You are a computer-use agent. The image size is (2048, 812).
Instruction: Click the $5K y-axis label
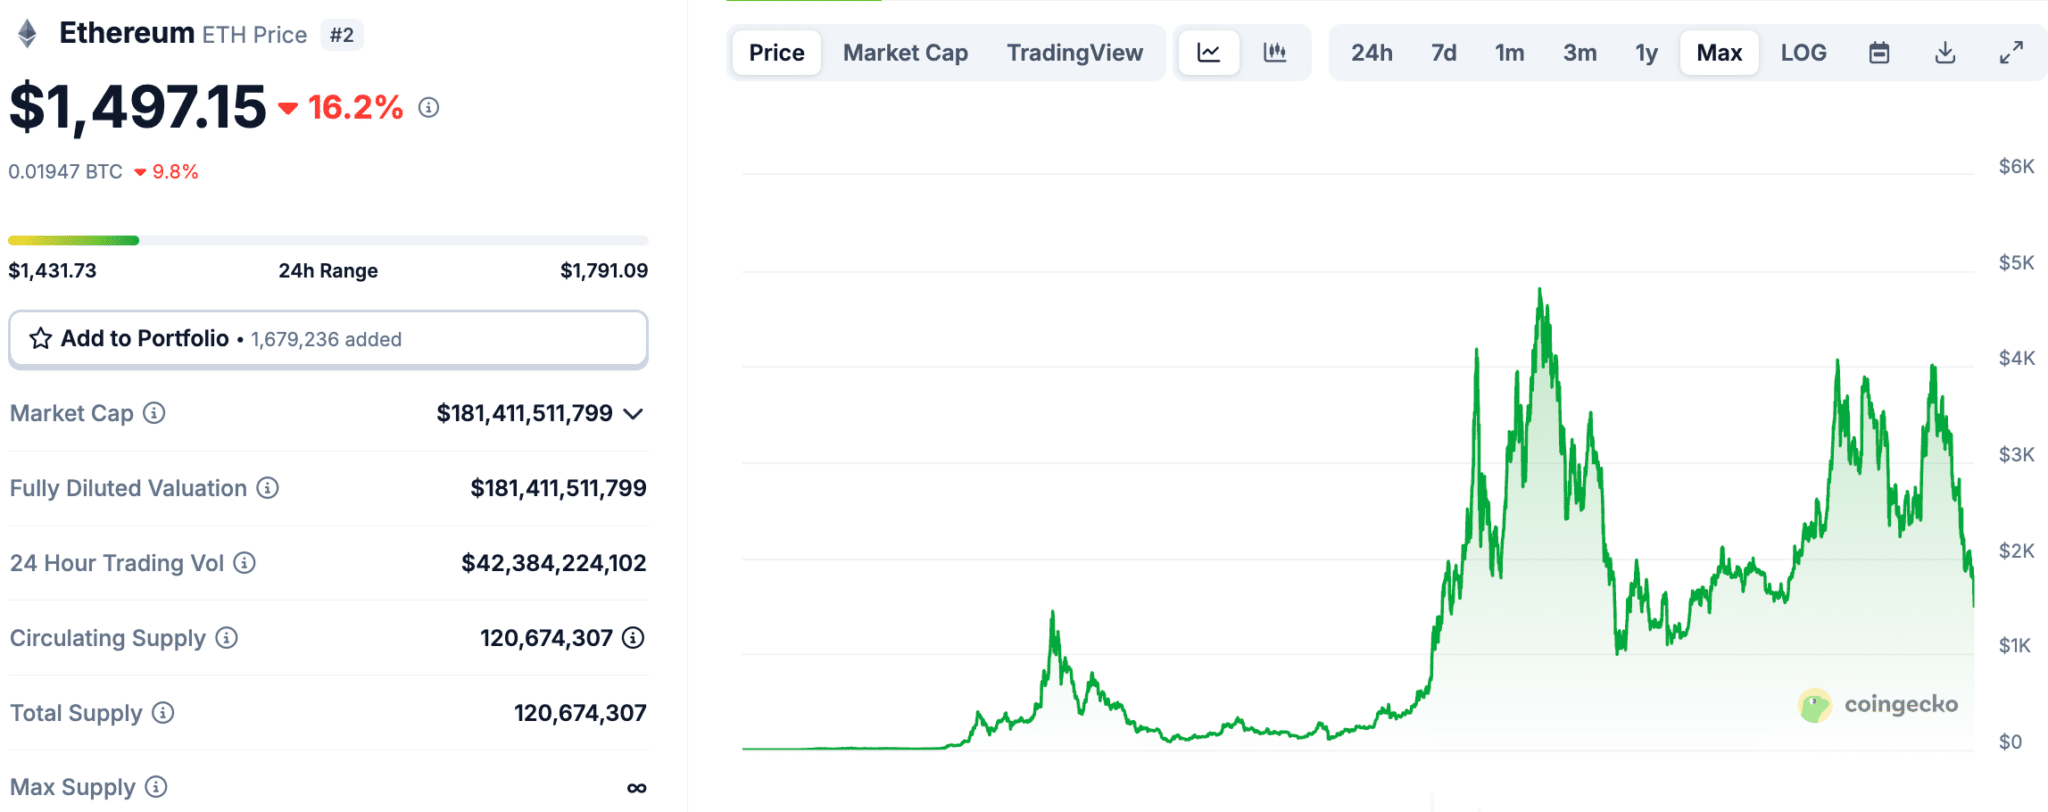[2016, 263]
